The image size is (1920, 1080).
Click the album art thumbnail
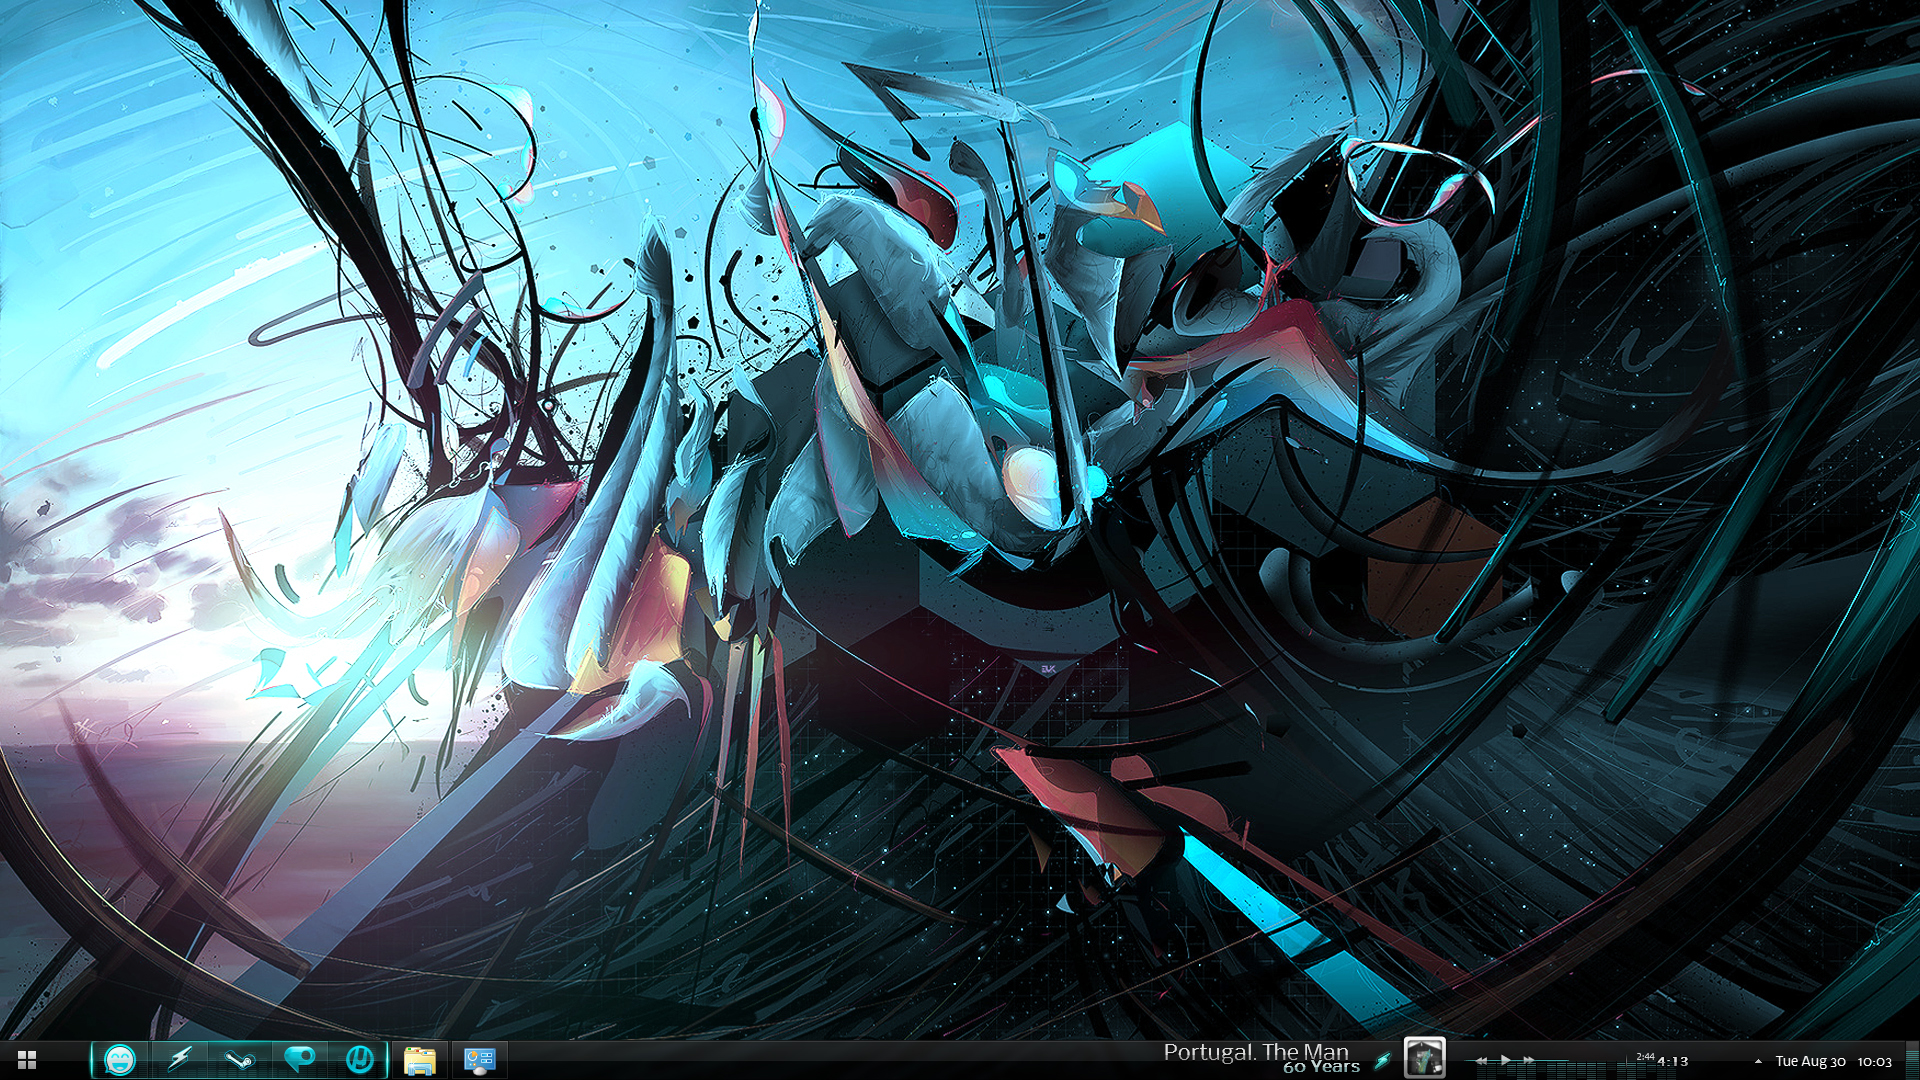click(x=1424, y=1058)
